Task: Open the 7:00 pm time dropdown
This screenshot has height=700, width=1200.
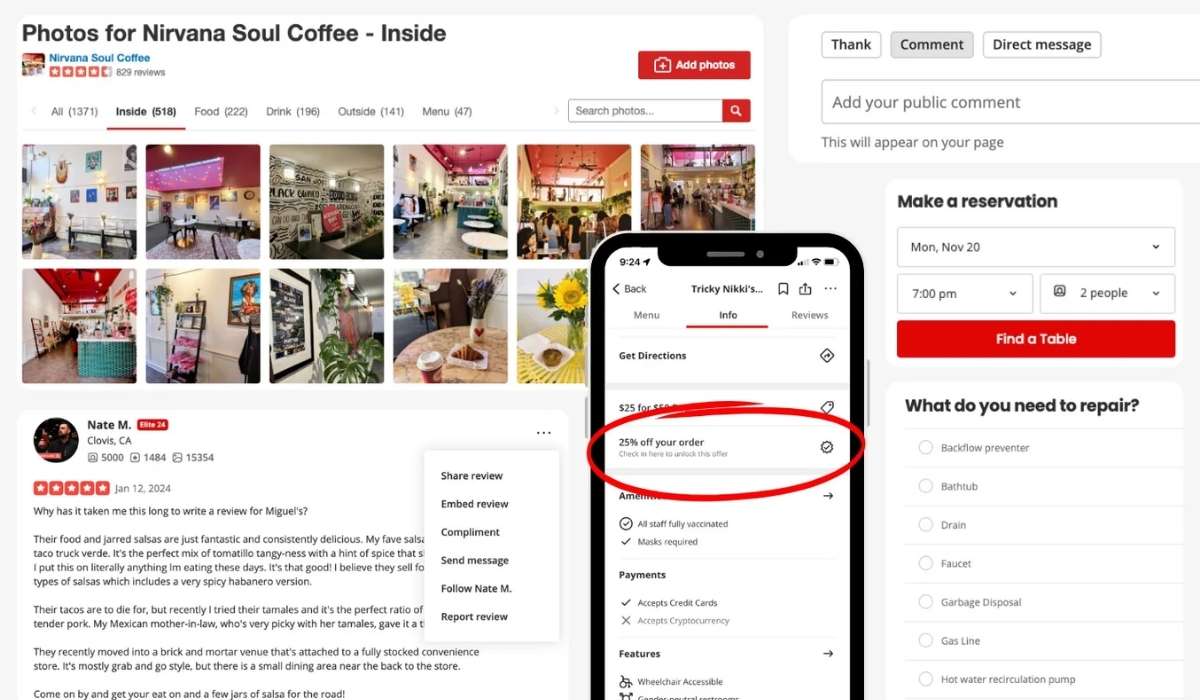Action: tap(964, 294)
